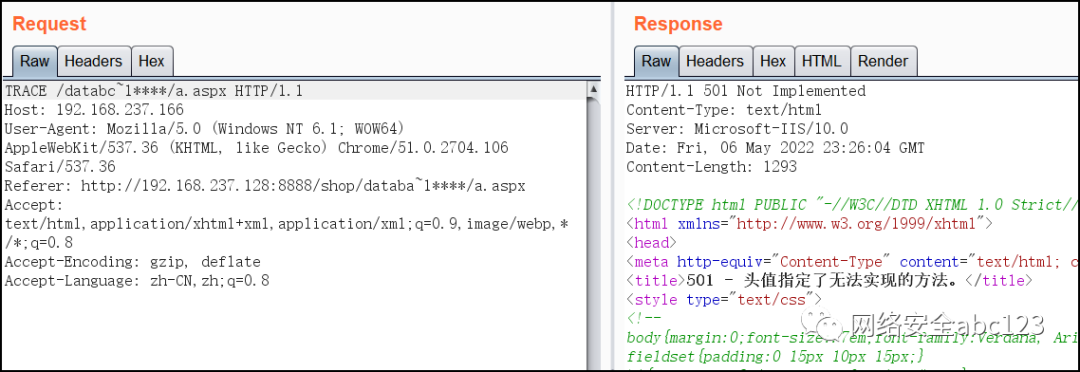Click the Request pane heading
The image size is (1080, 372).
50,24
